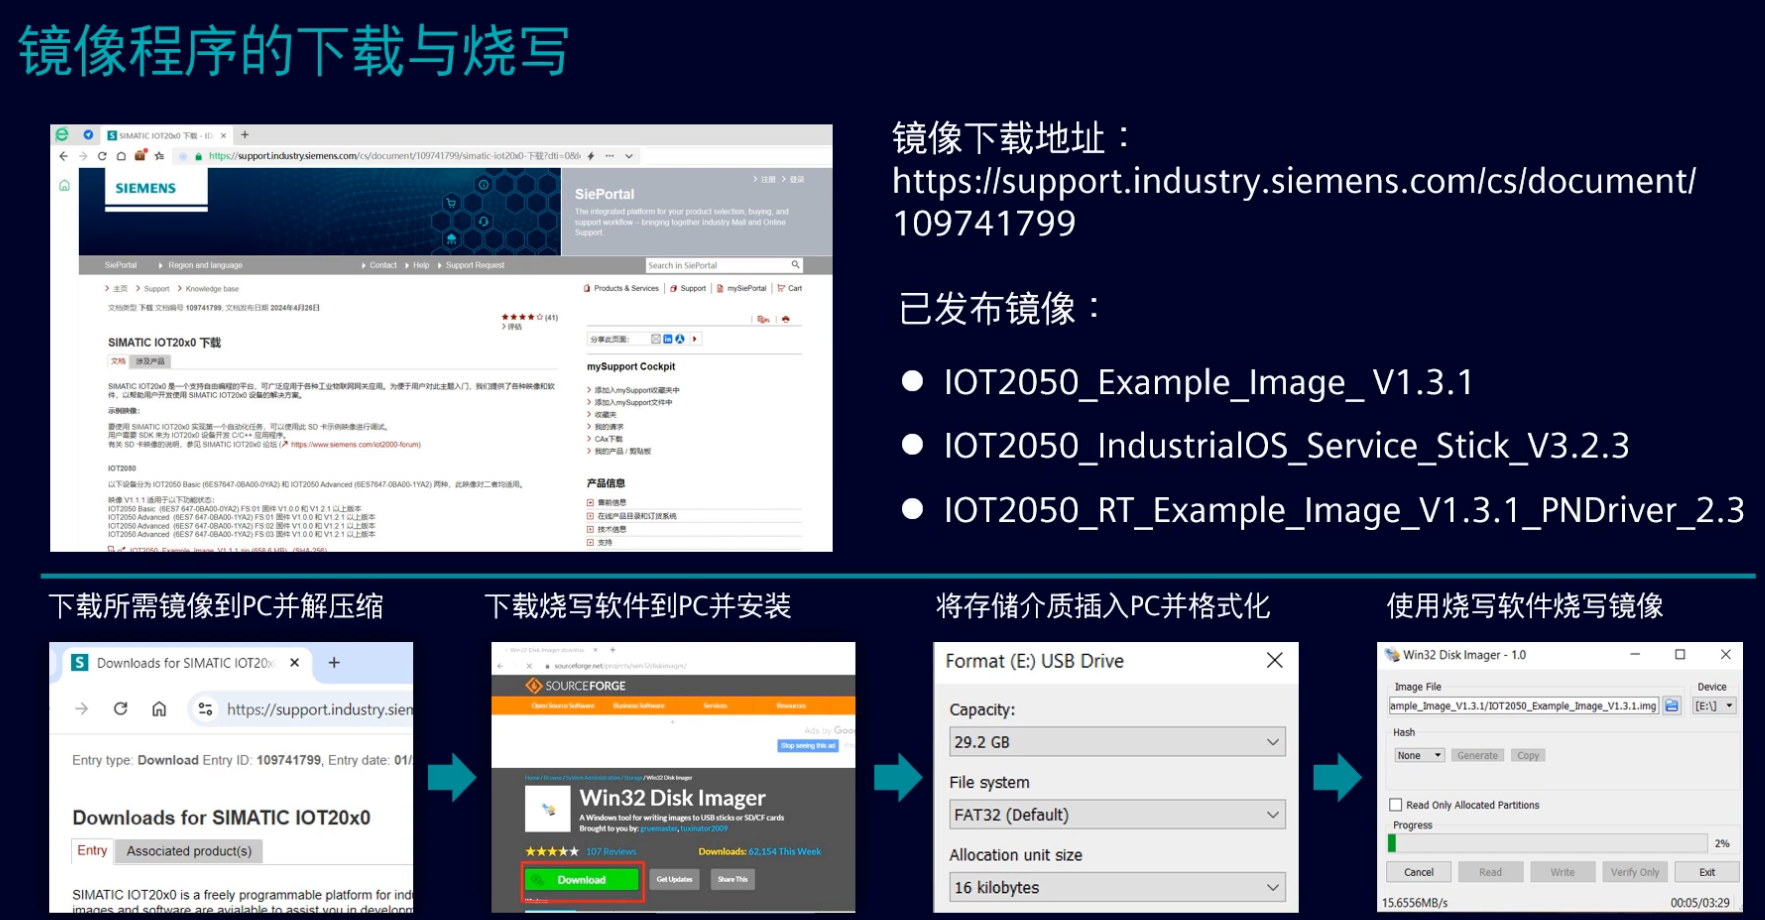1765x920 pixels.
Task: Click the Win32 Disk Imager project thumbnail
Action: click(x=548, y=809)
